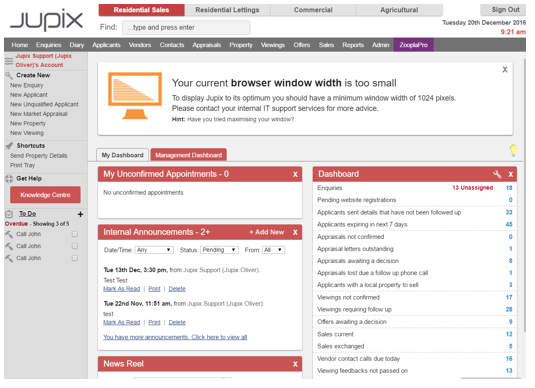535x388 pixels.
Task: Click Vendor contact calls due today row
Action: (415, 359)
